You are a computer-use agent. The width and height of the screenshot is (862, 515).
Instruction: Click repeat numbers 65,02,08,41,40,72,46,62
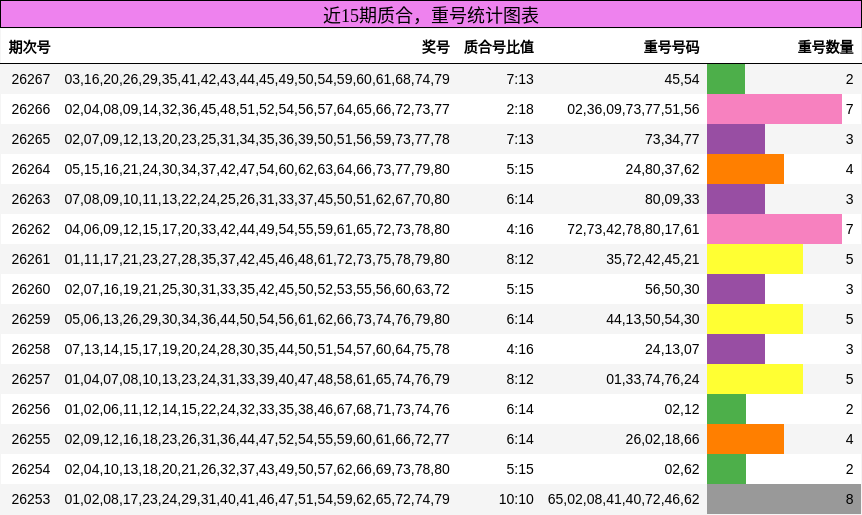623,499
